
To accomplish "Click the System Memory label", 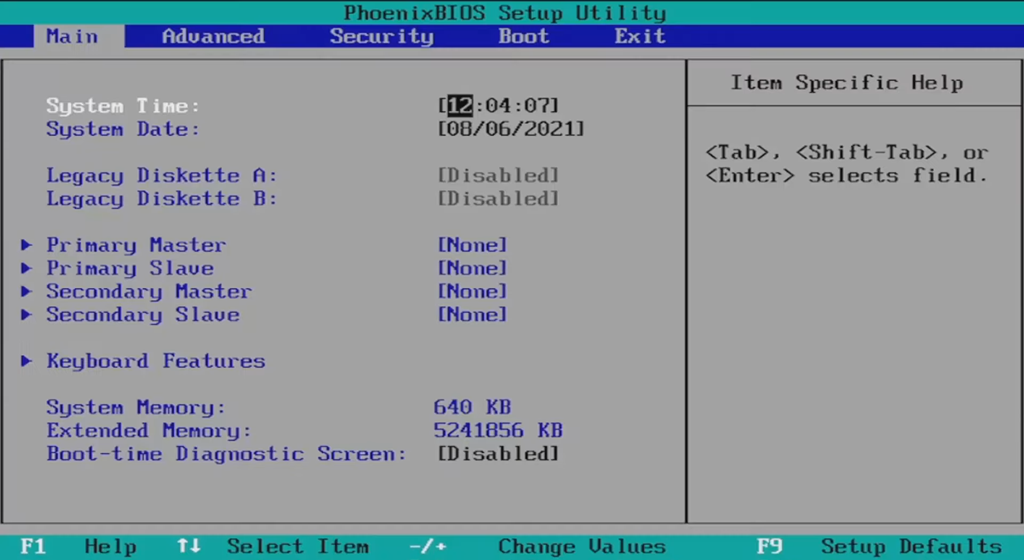I will (x=136, y=407).
